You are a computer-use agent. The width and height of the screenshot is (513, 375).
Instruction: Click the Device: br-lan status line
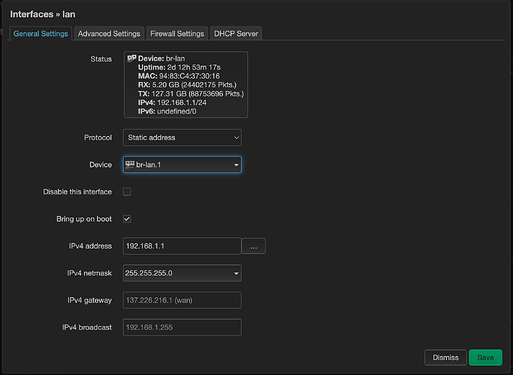pyautogui.click(x=161, y=59)
